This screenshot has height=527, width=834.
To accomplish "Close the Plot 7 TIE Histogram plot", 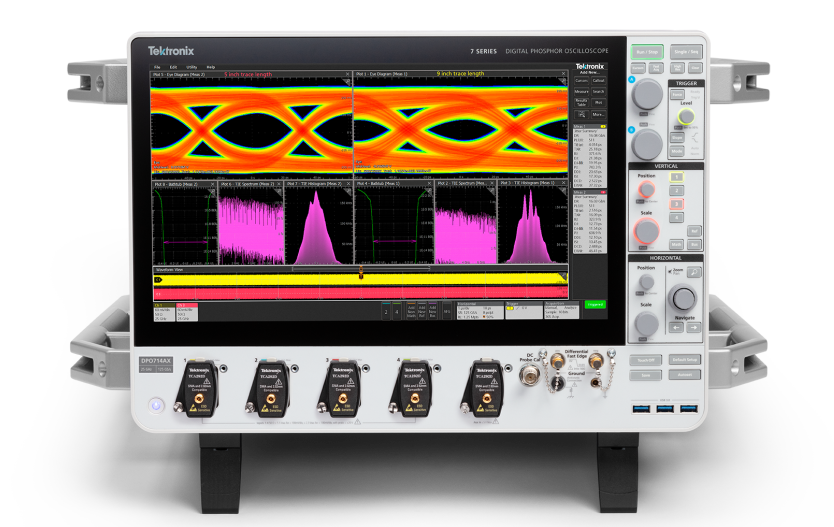I will coord(349,184).
